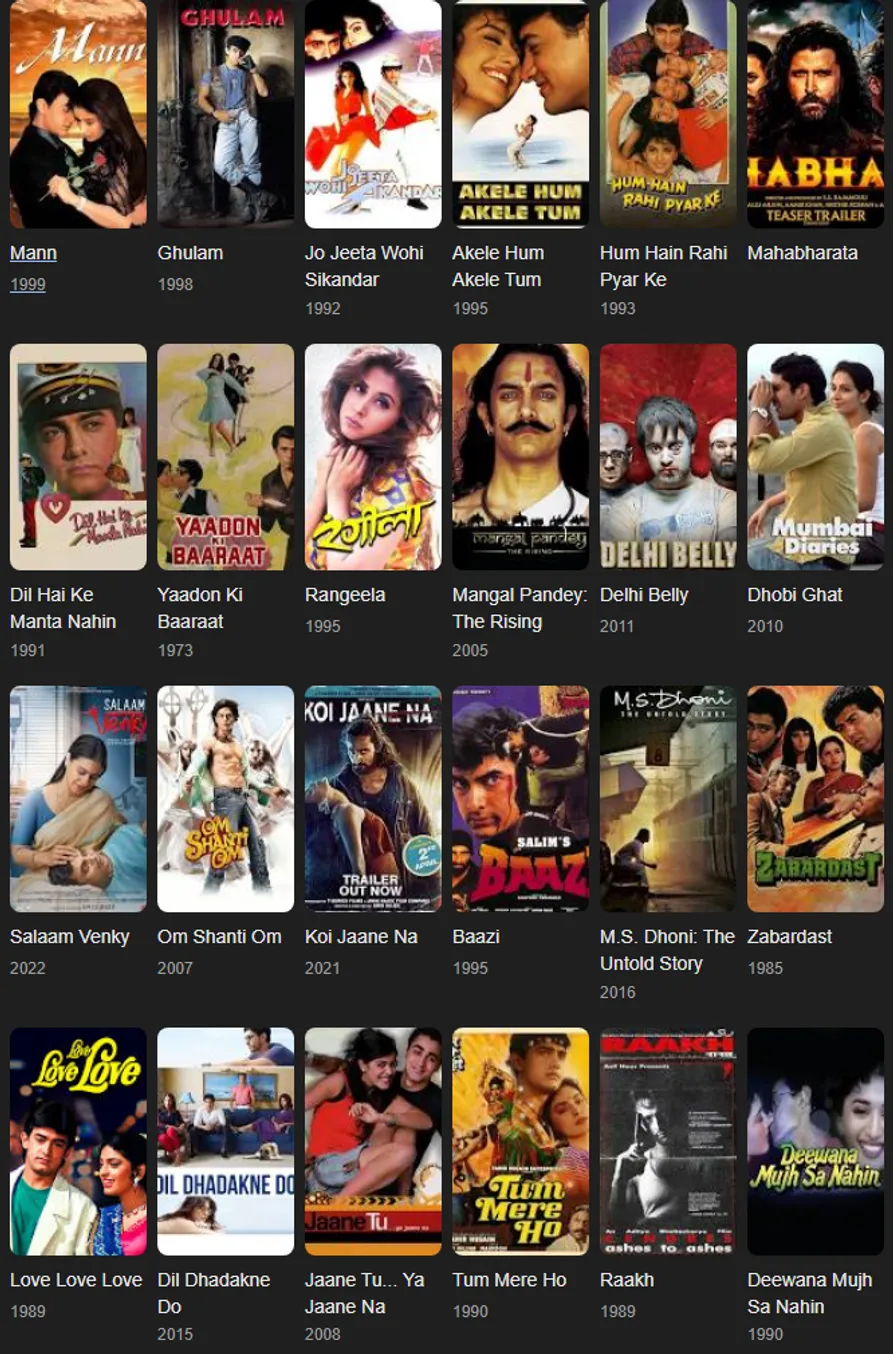Open the Jo Jeeta Wohi Sikandar title
The image size is (893, 1354).
click(x=364, y=266)
